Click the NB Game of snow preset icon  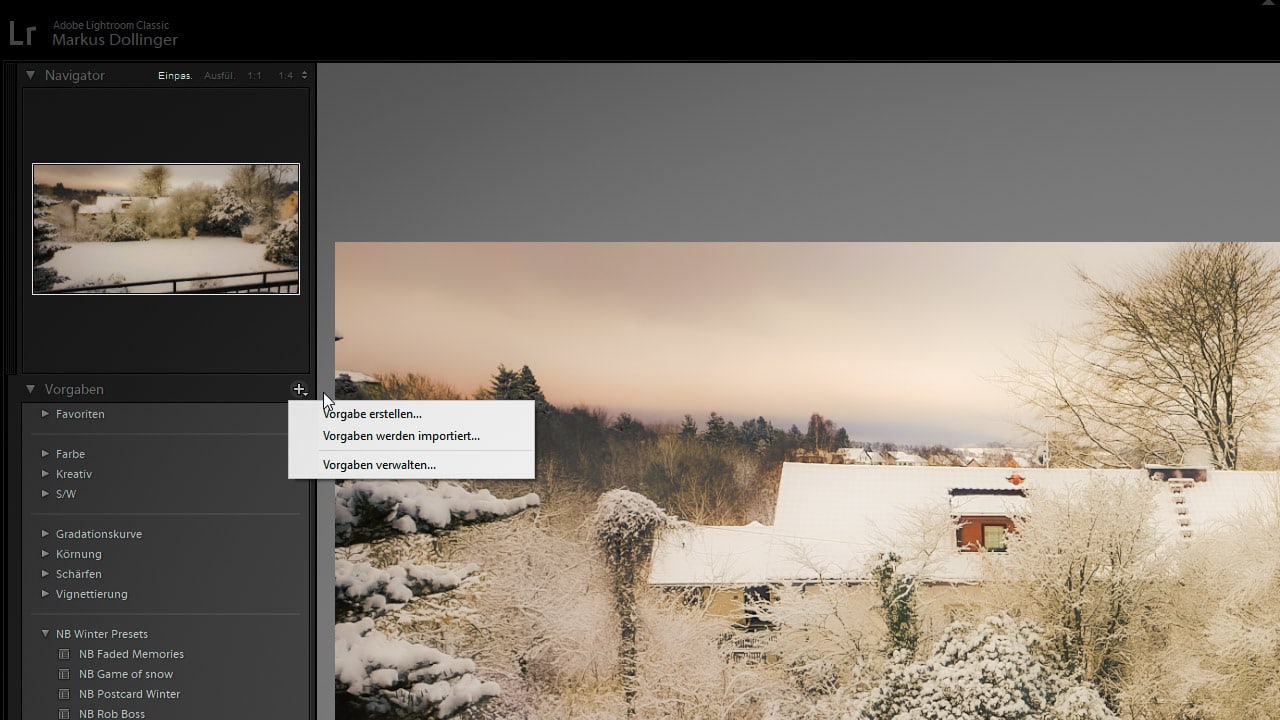point(64,674)
